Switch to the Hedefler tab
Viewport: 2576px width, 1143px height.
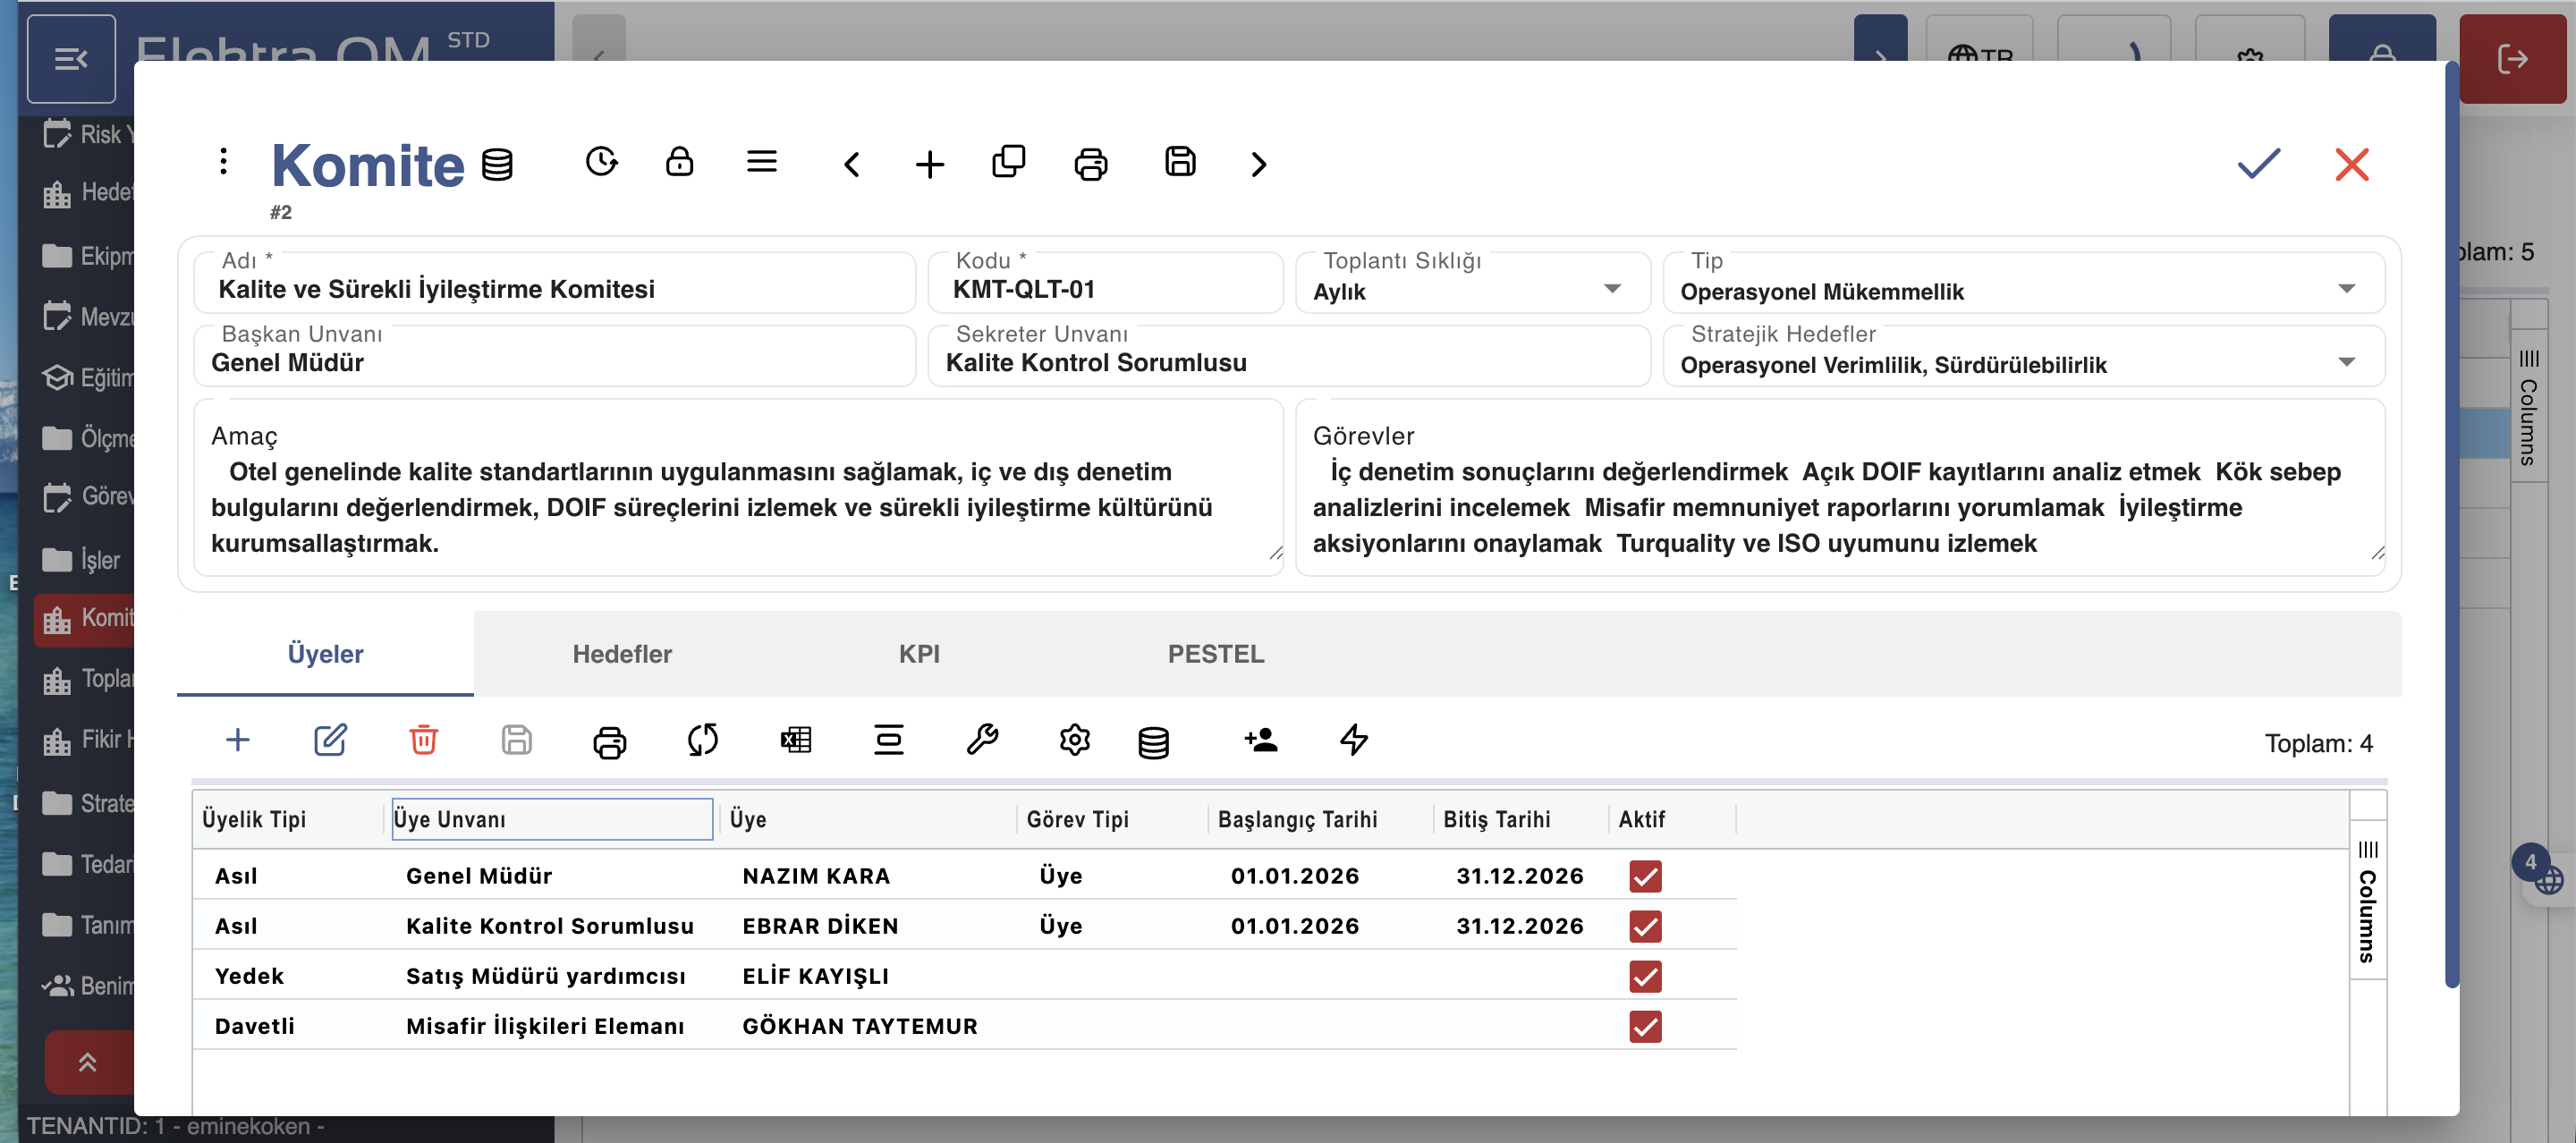[x=622, y=654]
